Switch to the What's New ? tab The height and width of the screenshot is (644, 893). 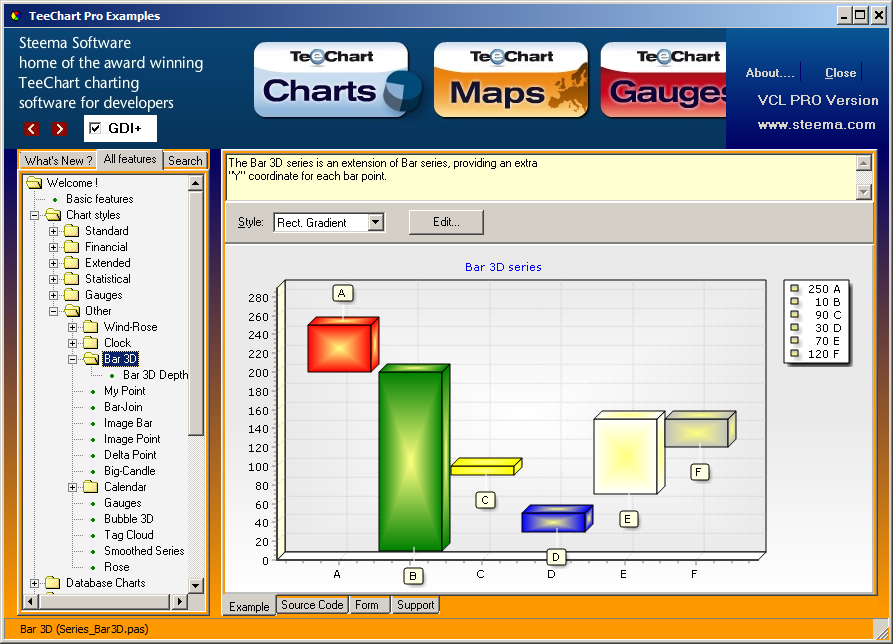pos(58,161)
